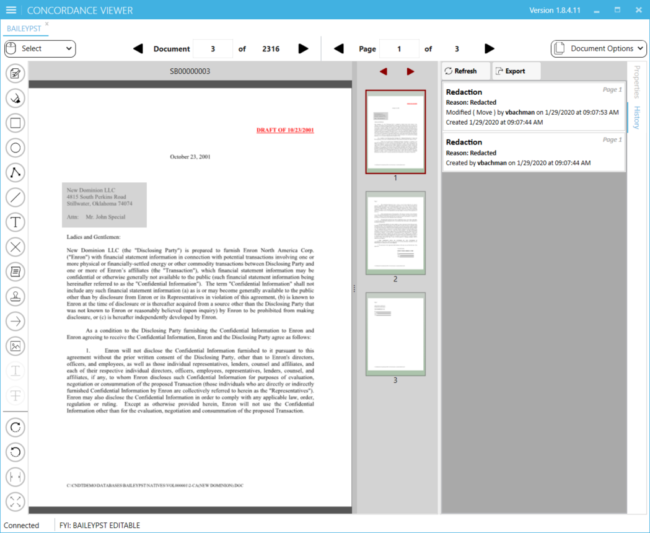The height and width of the screenshot is (533, 650).
Task: Open the History side tab
Action: click(x=637, y=117)
